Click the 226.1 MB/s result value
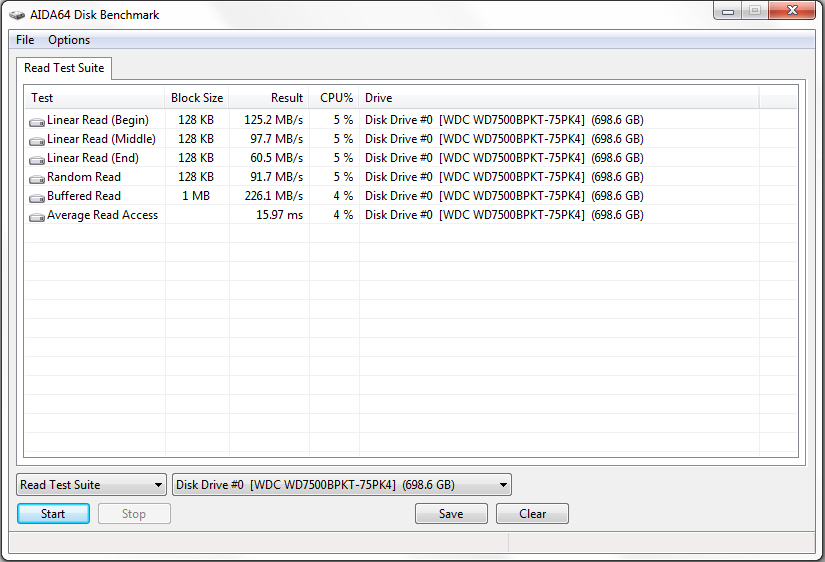The image size is (825, 562). pos(274,196)
